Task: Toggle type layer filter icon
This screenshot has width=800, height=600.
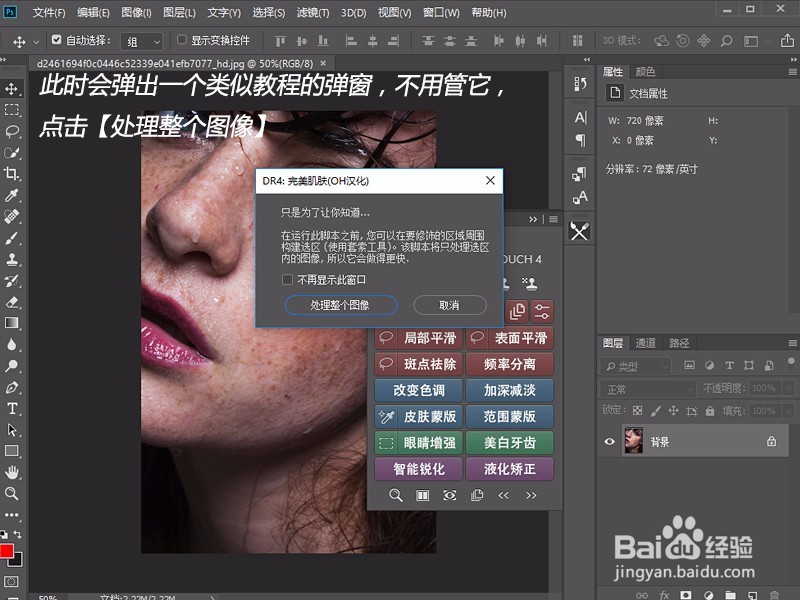Action: [729, 365]
